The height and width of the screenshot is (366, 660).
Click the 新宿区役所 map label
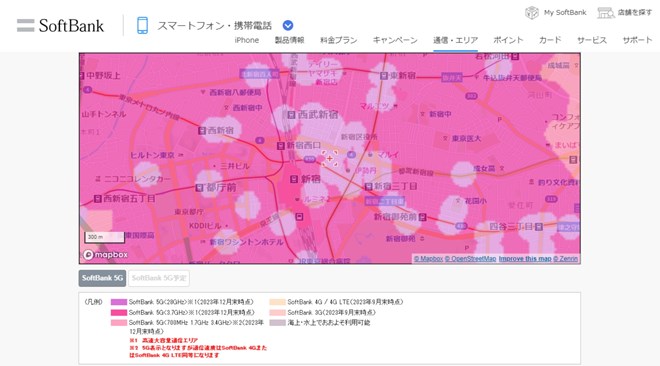(x=359, y=137)
